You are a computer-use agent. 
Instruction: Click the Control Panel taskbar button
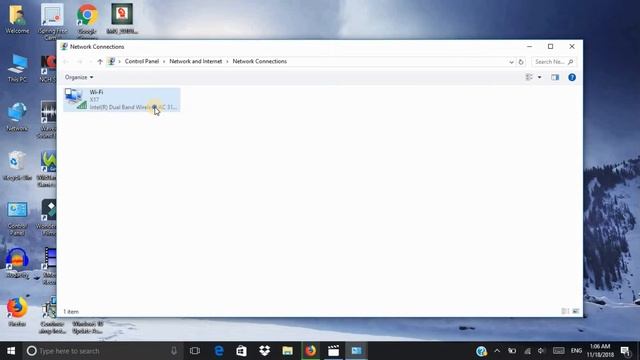tap(356, 351)
